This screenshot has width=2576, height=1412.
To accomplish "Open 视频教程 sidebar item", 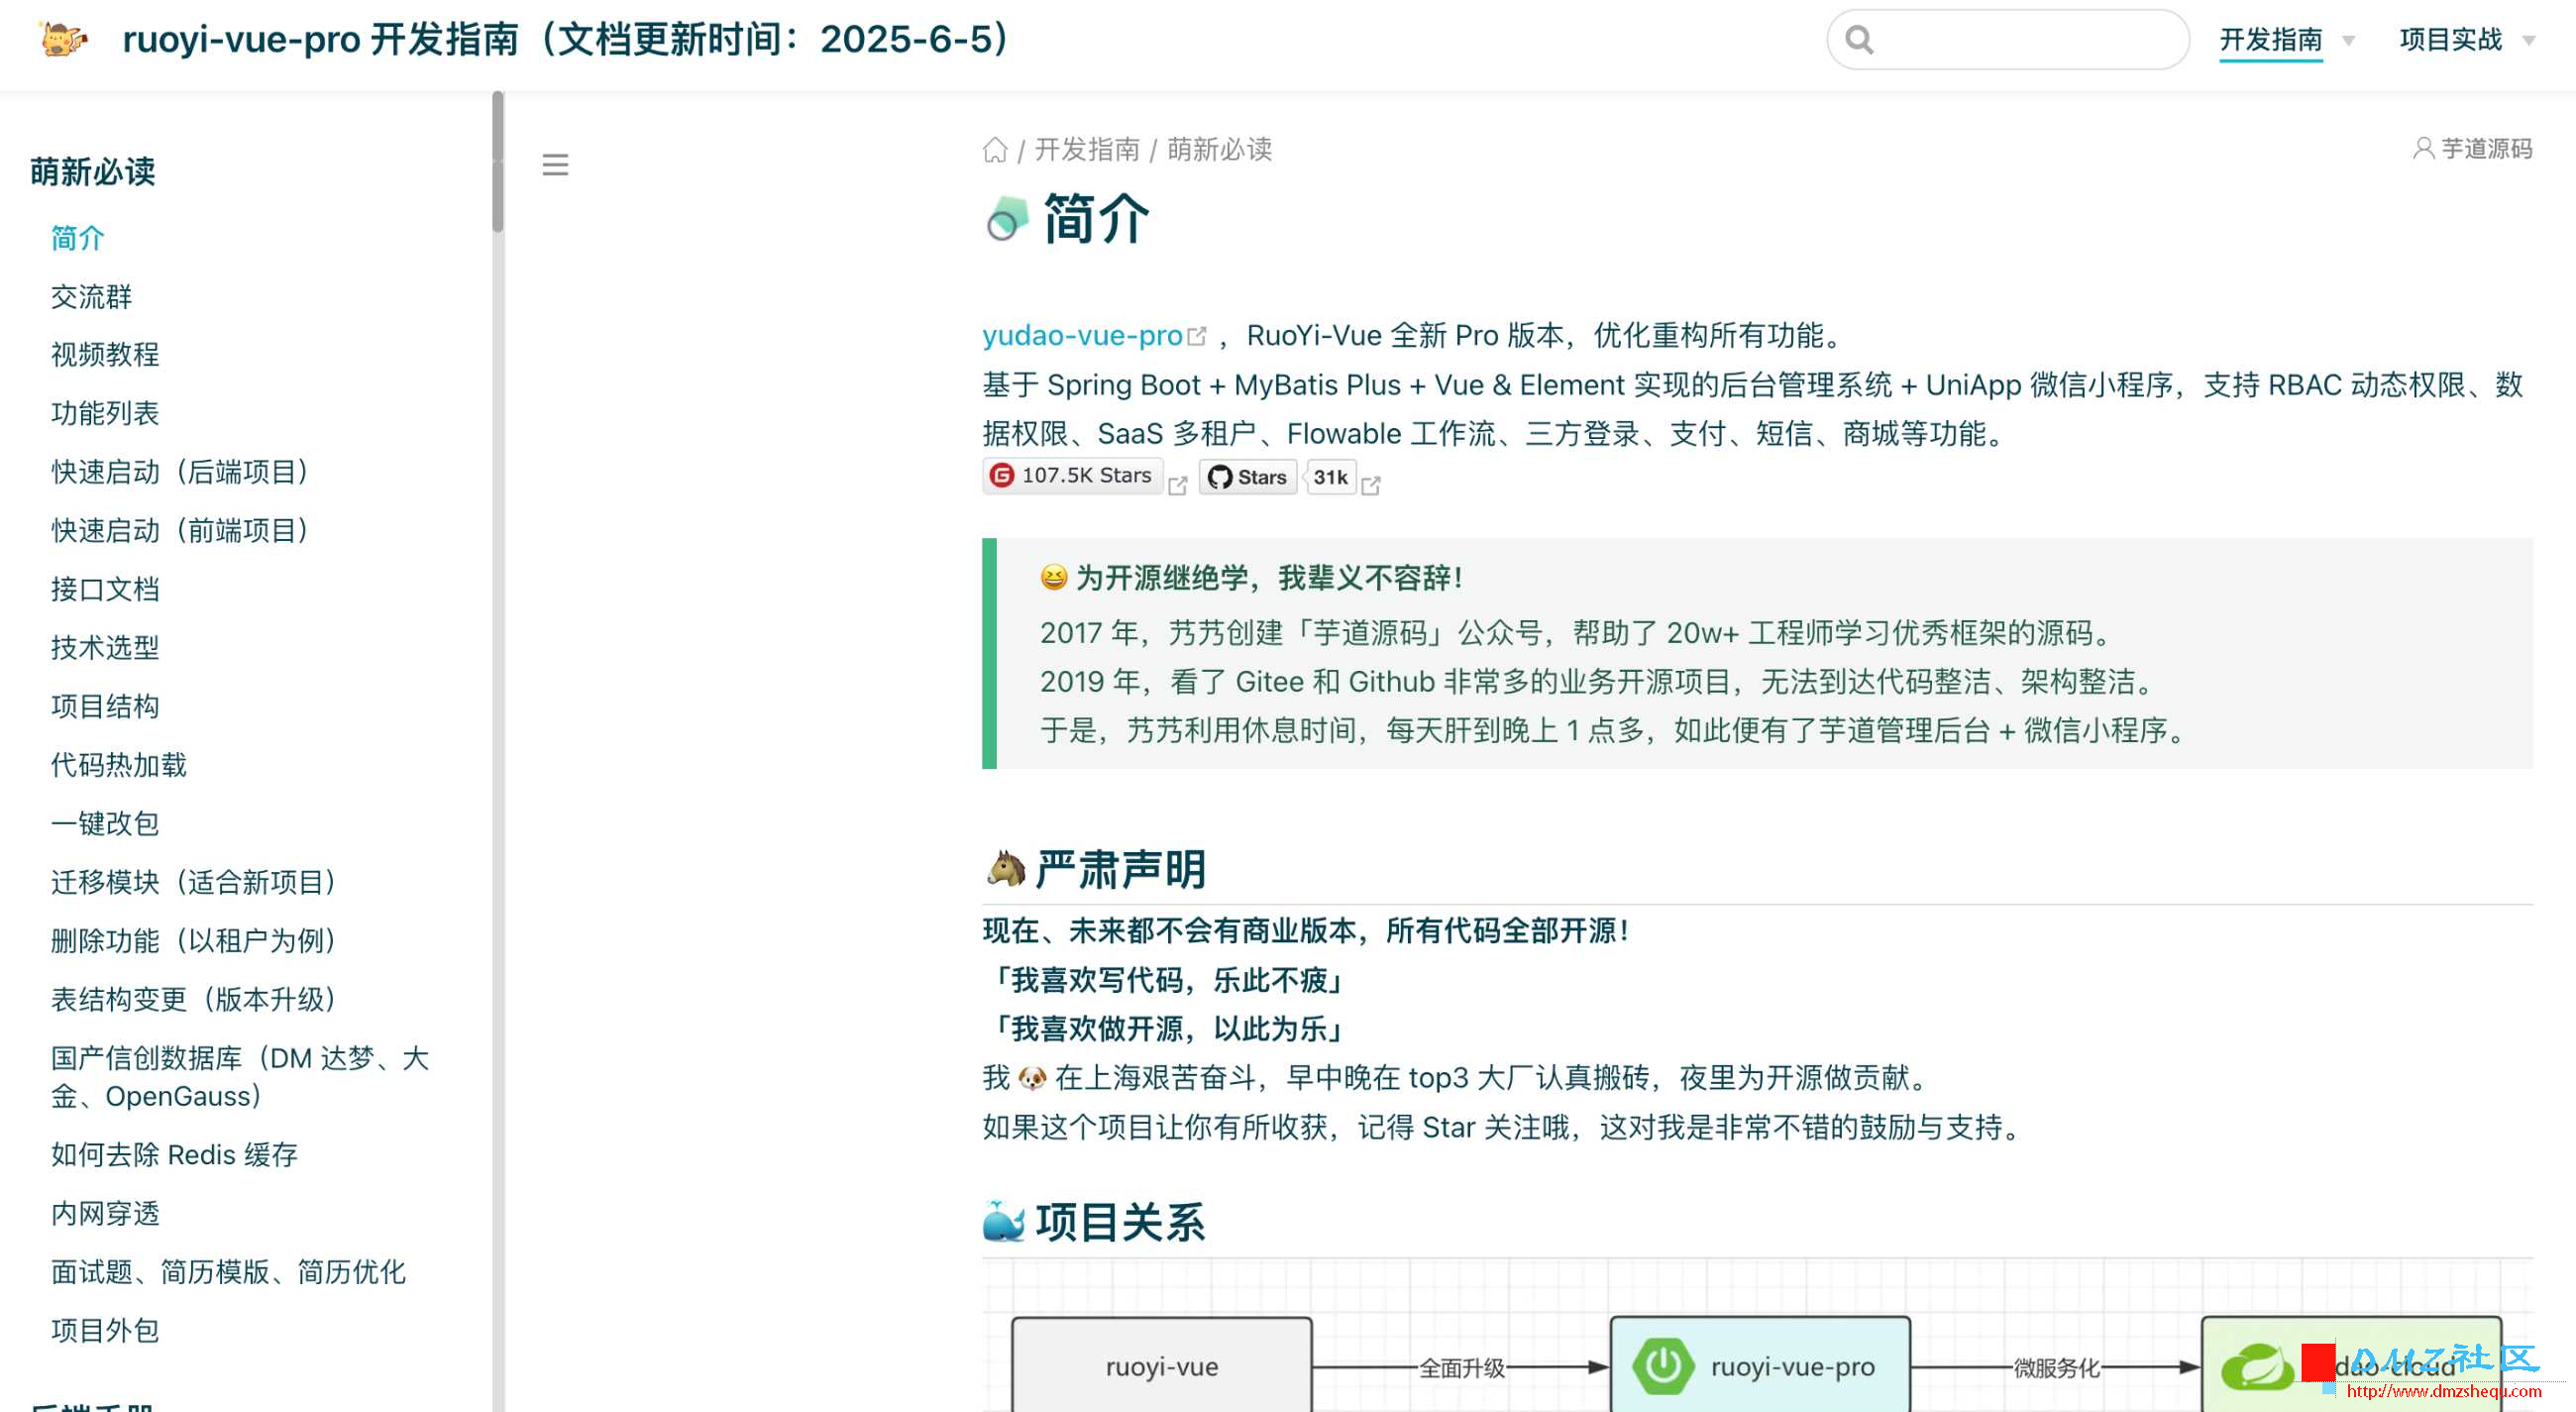I will (105, 355).
